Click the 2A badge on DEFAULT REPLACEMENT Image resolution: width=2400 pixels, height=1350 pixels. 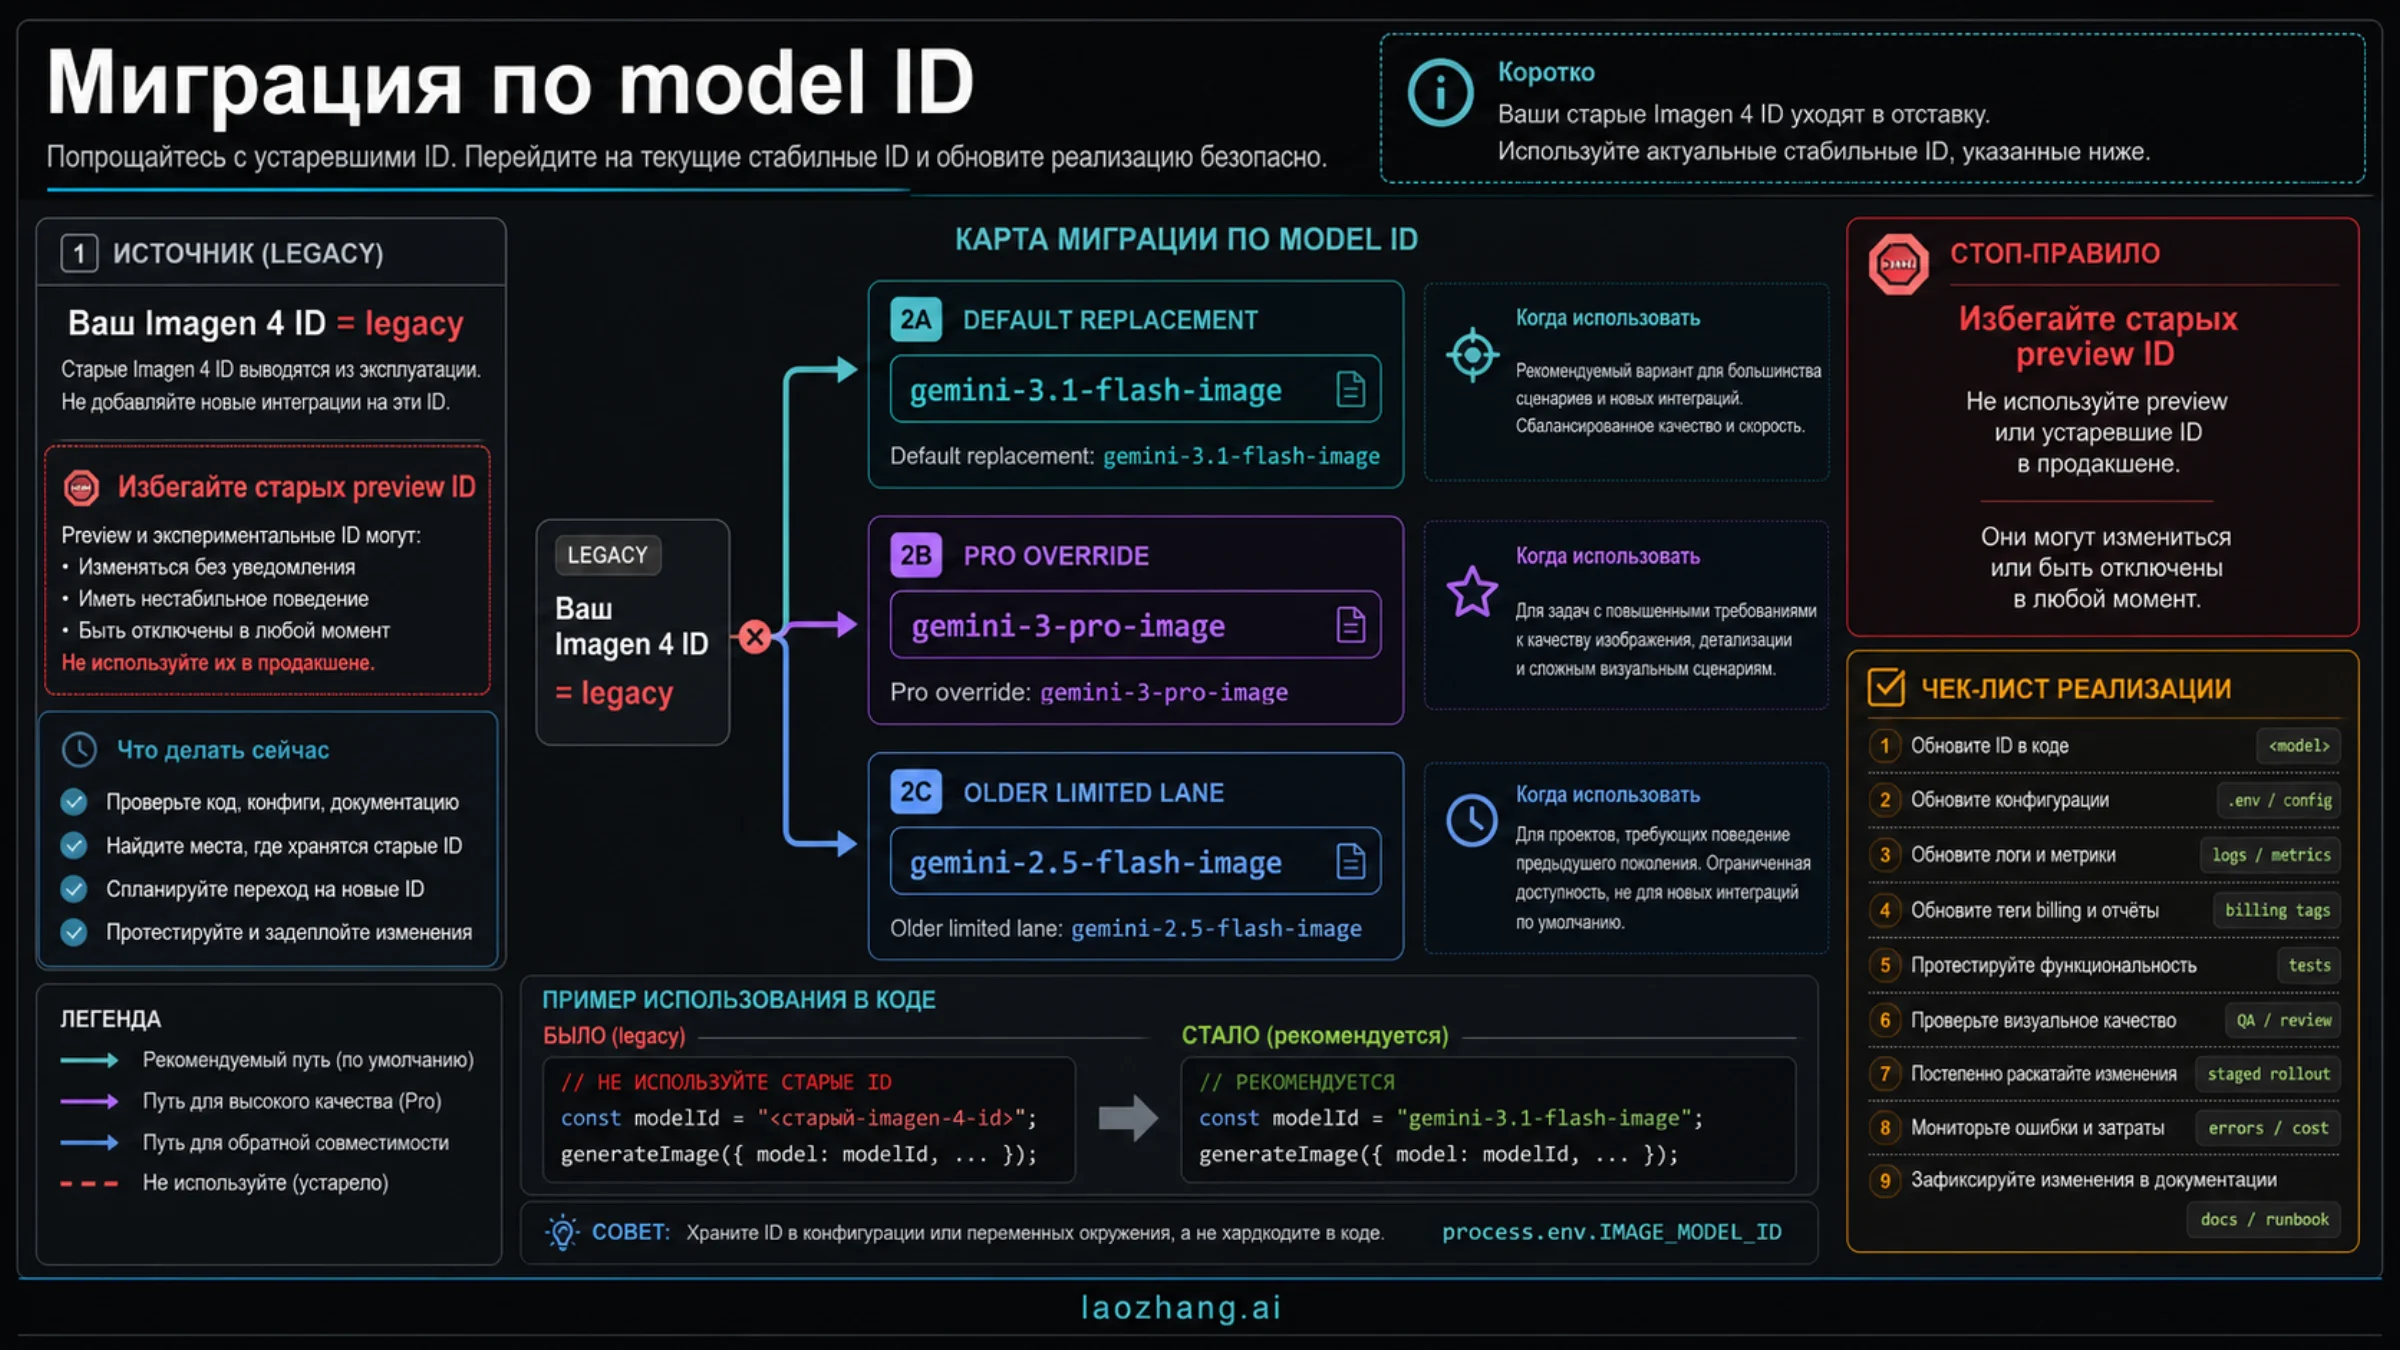coord(916,320)
